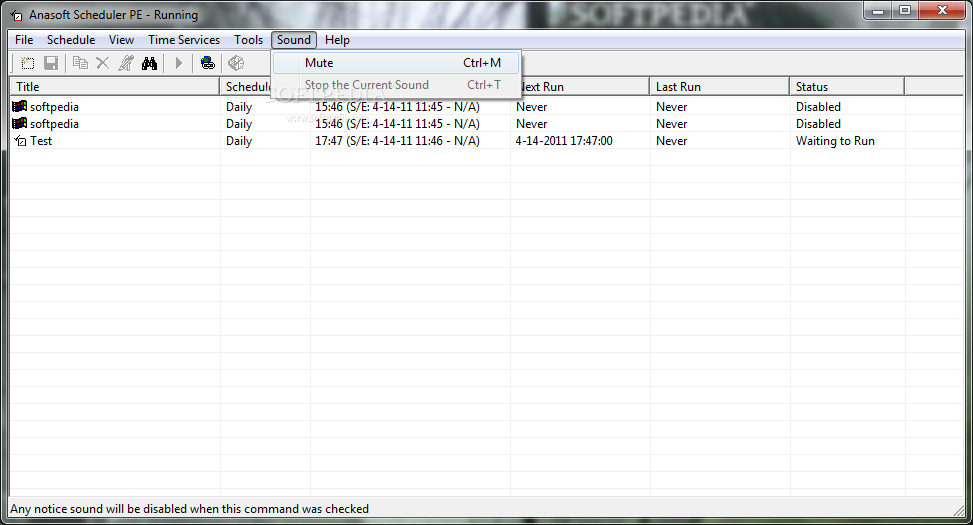Screen dimensions: 973x525
Task: Click the status bar hint message
Action: click(x=189, y=509)
